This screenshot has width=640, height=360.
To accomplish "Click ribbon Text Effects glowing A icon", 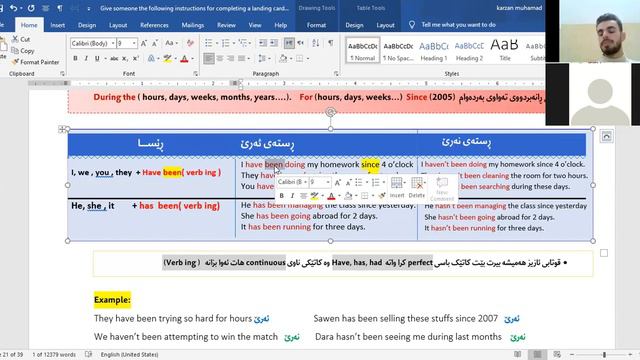I will tap(151, 59).
